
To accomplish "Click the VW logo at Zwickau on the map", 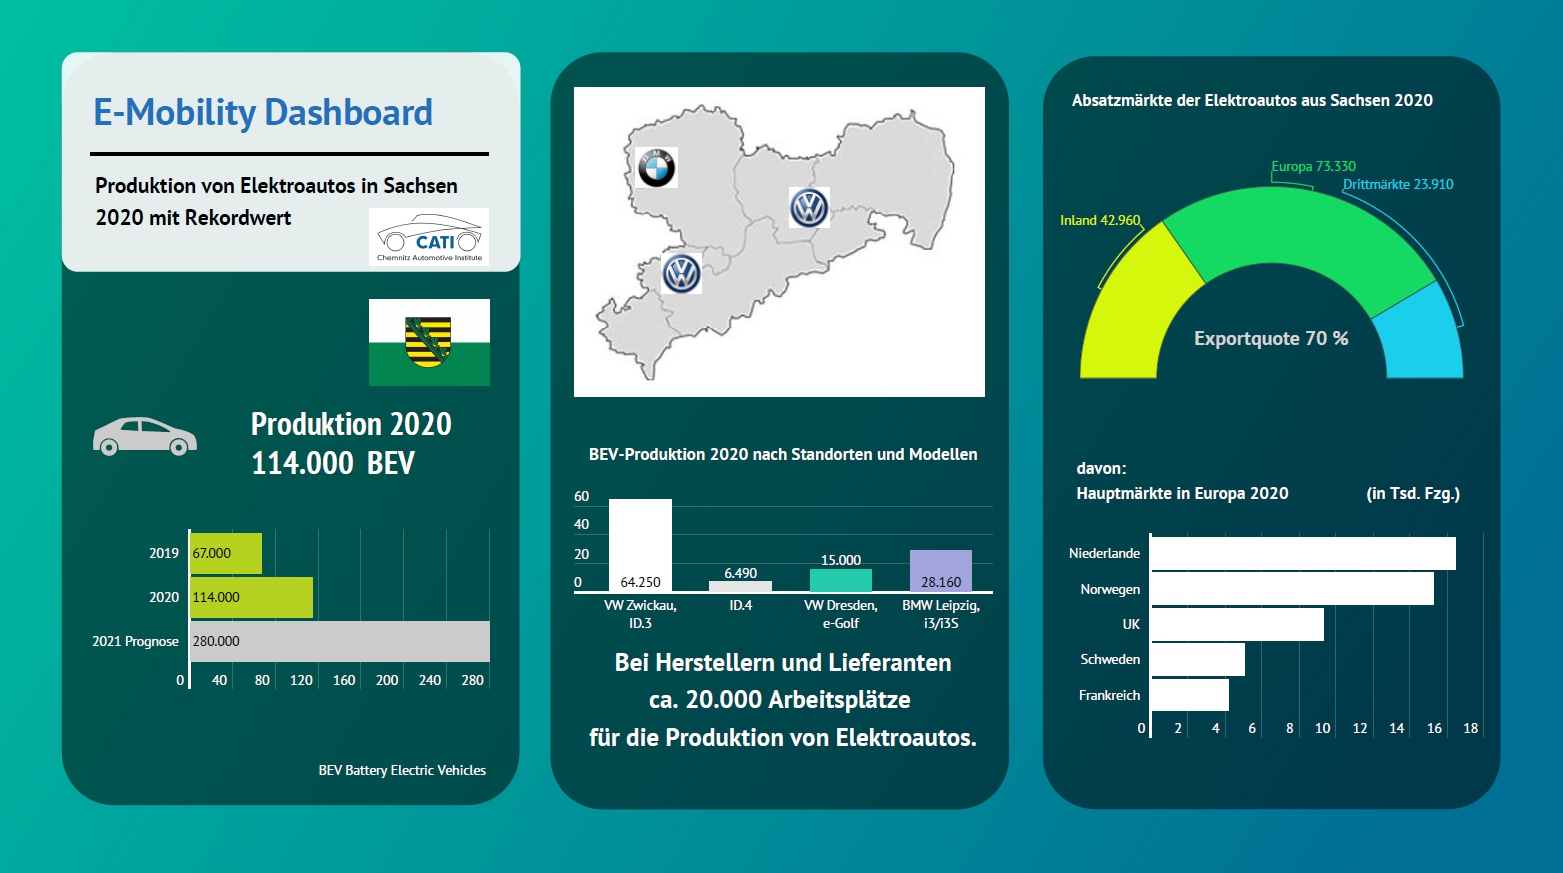I will pyautogui.click(x=681, y=272).
